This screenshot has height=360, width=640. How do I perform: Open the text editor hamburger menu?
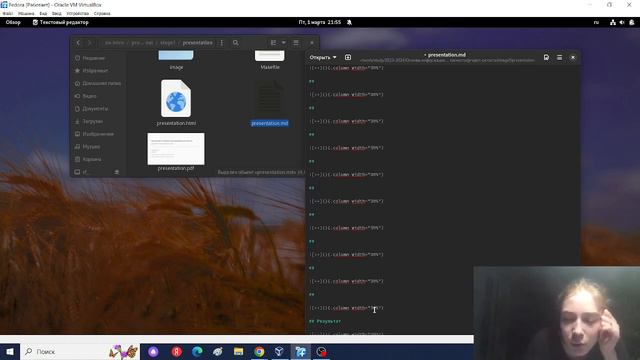coord(560,58)
